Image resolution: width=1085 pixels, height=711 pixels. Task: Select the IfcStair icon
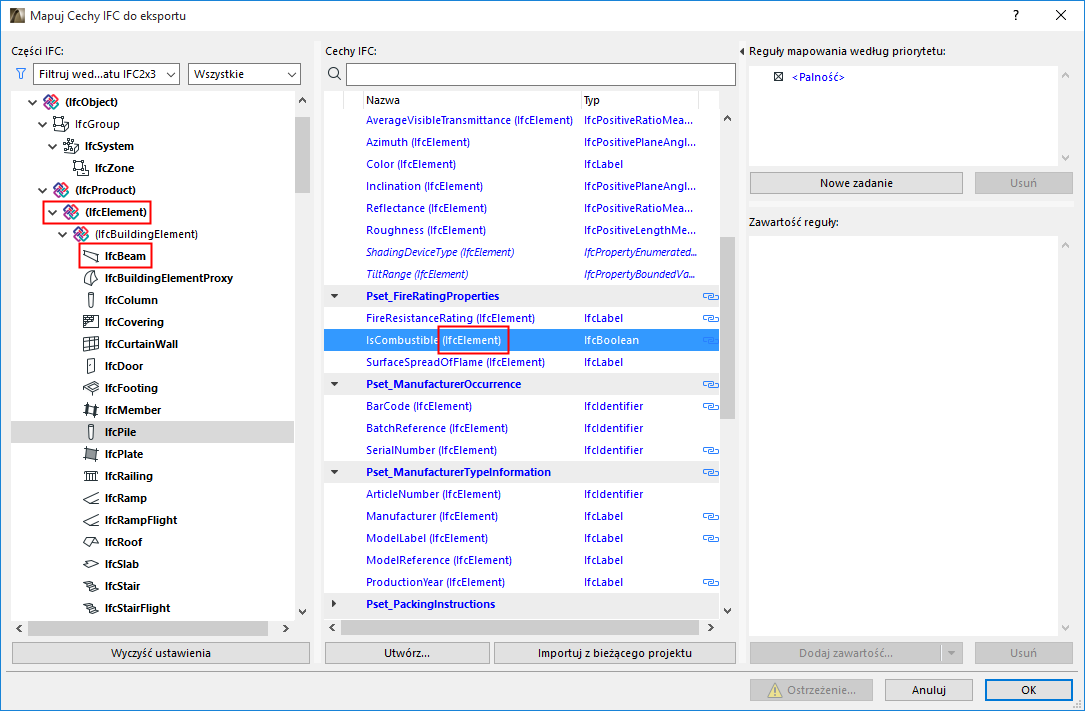click(91, 586)
